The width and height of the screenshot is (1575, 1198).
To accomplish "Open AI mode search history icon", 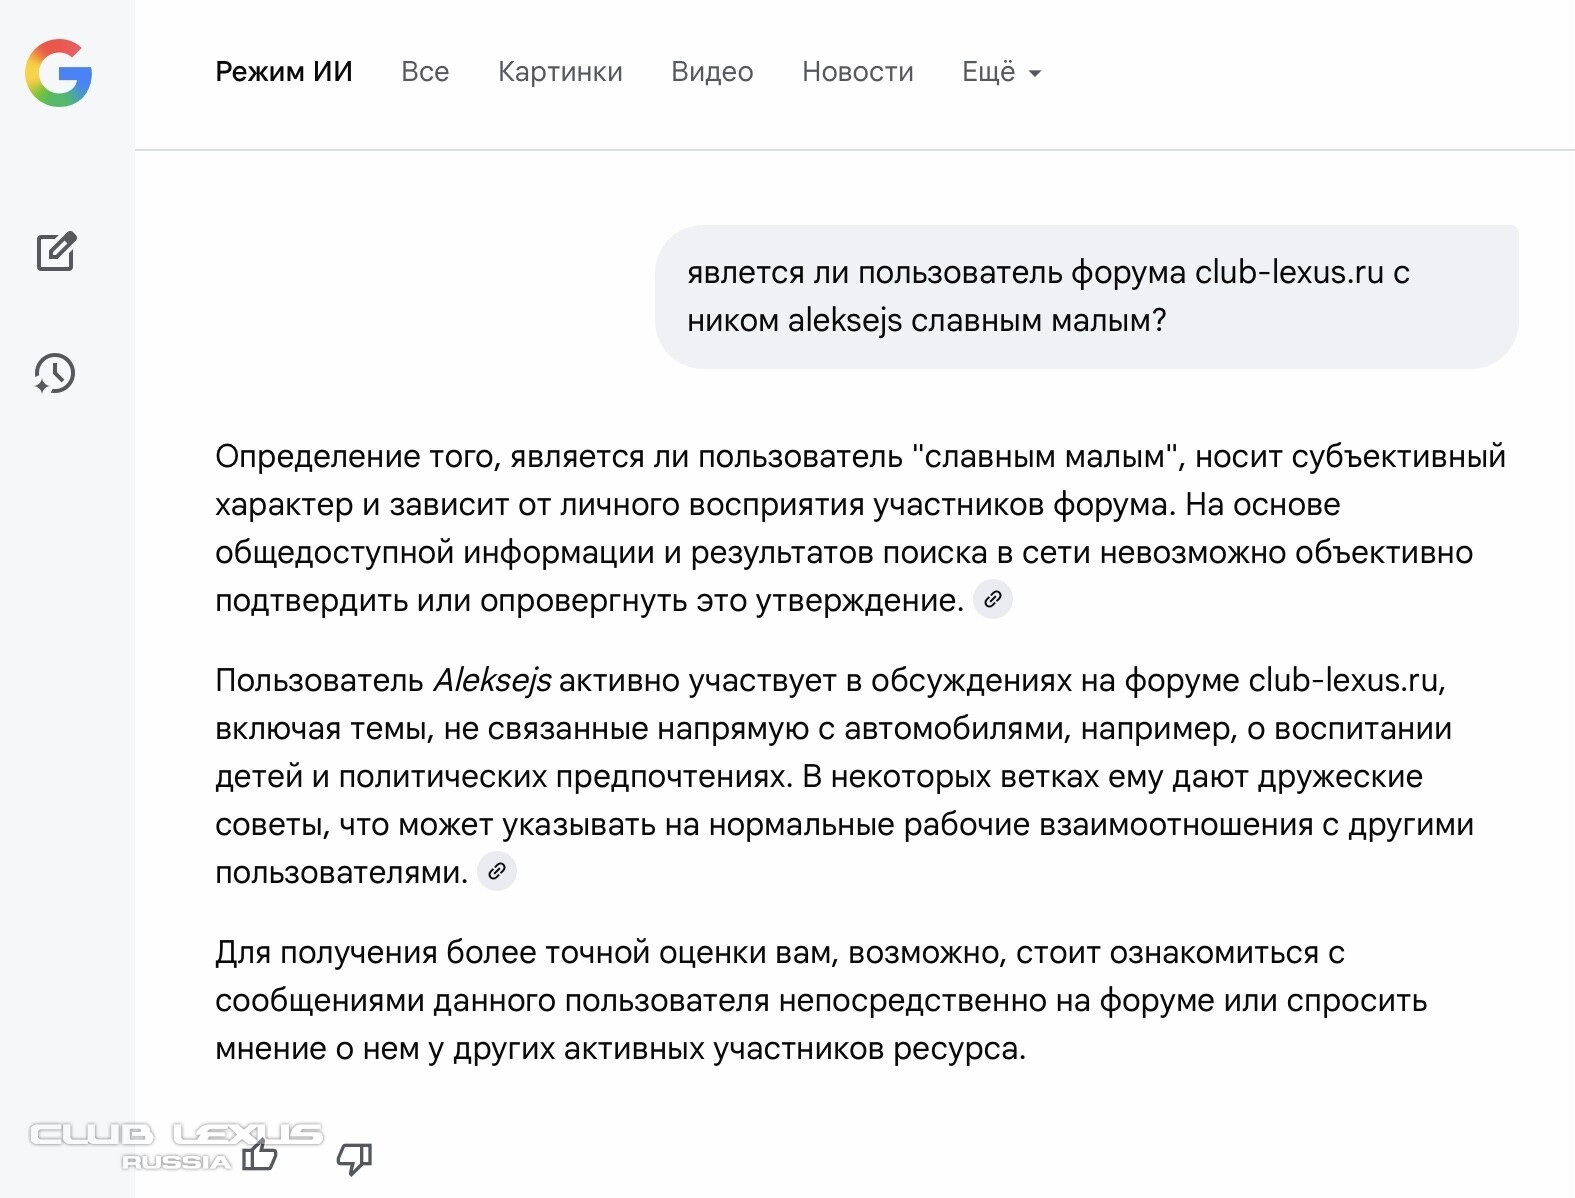I will (55, 373).
